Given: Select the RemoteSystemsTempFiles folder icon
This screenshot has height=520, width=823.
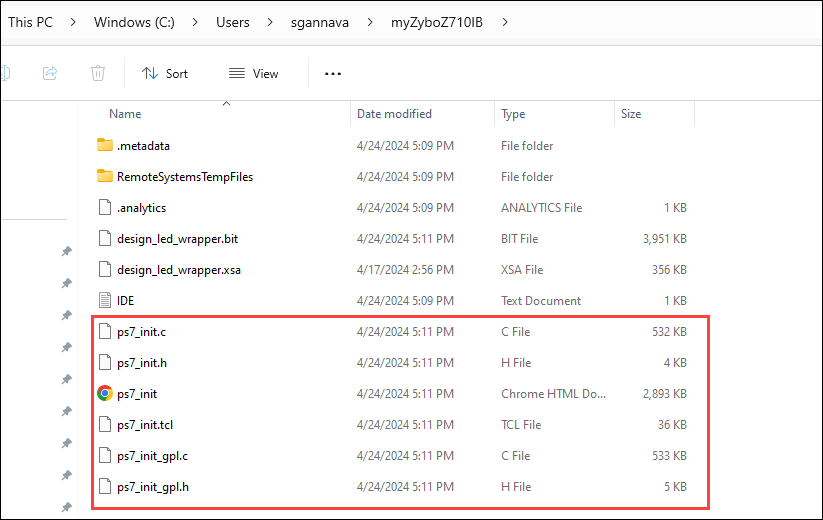Looking at the screenshot, I should pyautogui.click(x=105, y=177).
